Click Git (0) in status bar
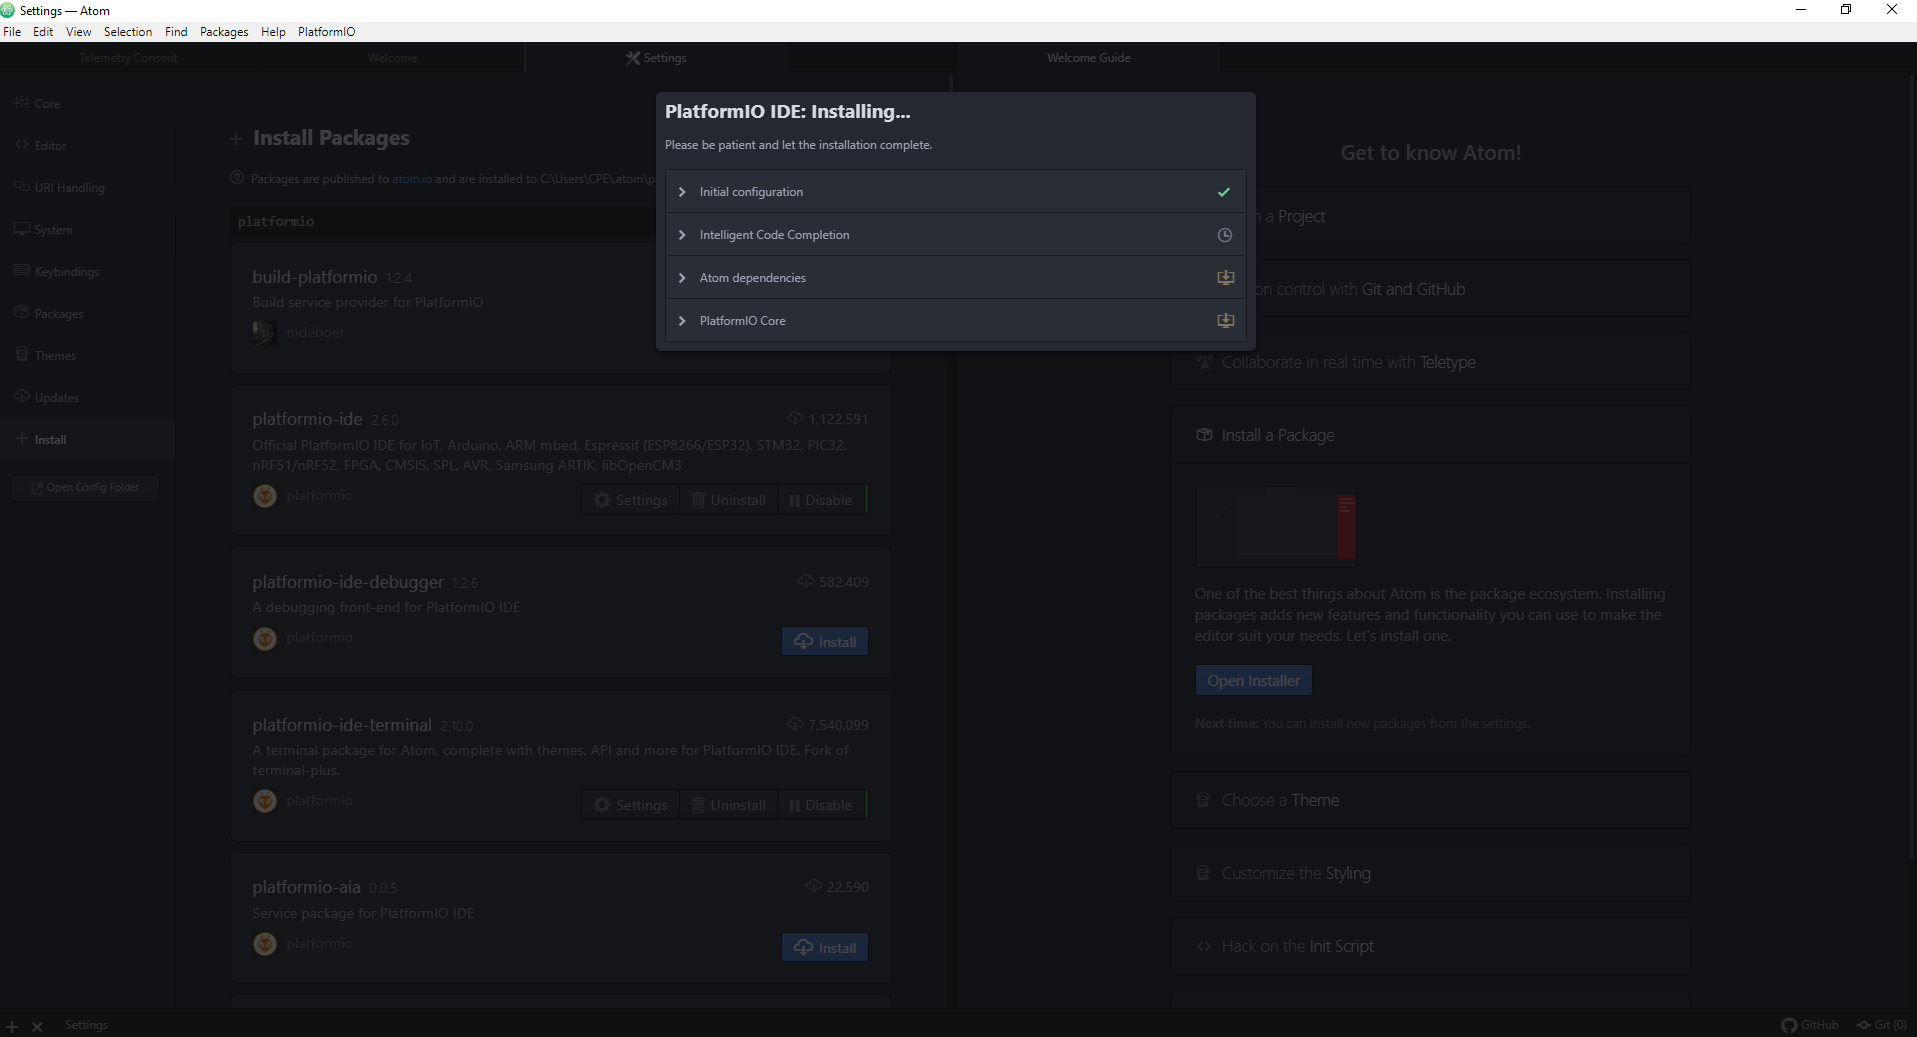 click(1882, 1025)
